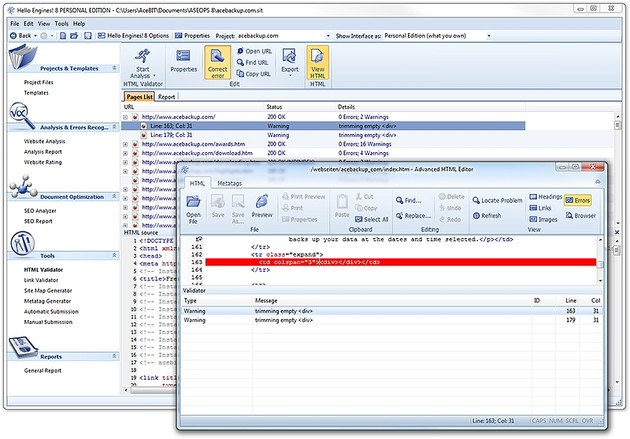Click the Correct error button
630x439 pixels.
[x=217, y=62]
